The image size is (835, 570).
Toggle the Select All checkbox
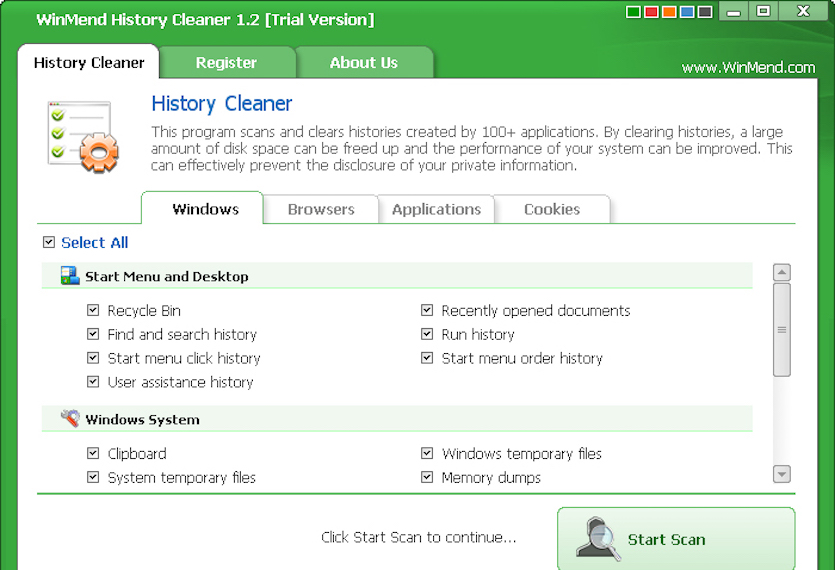coord(49,242)
